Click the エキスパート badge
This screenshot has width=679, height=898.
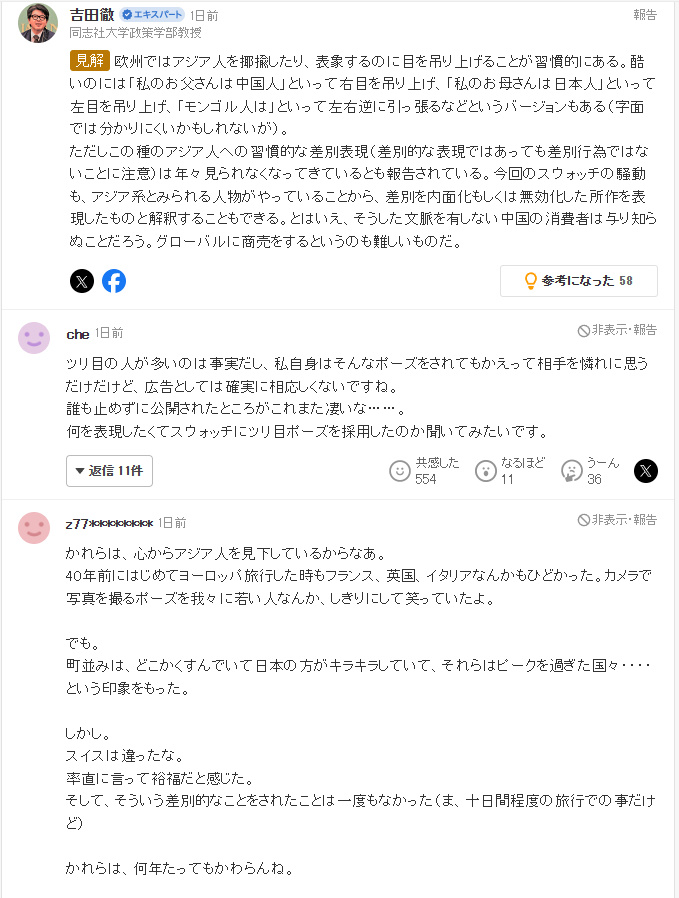[153, 16]
